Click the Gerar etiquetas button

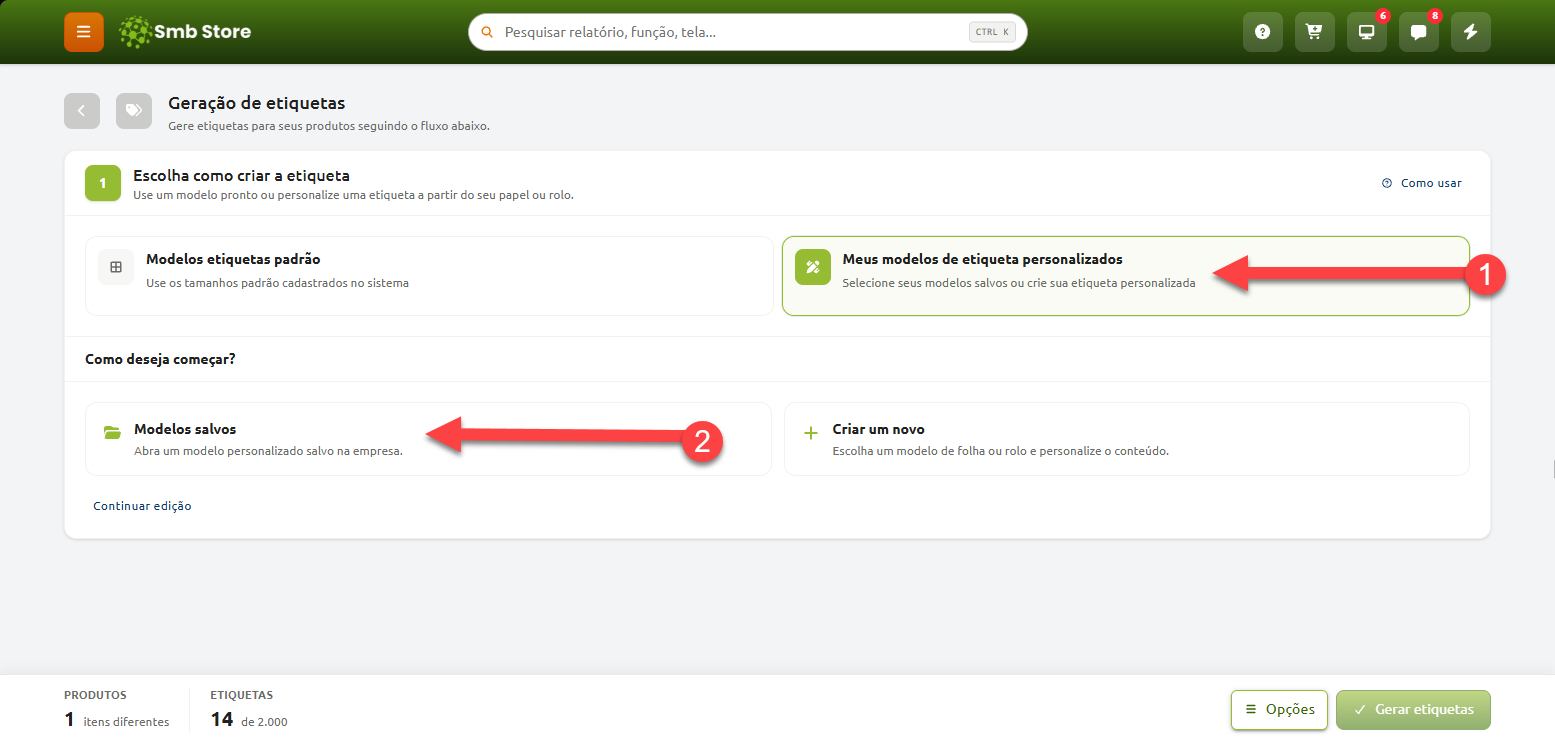pyautogui.click(x=1413, y=710)
